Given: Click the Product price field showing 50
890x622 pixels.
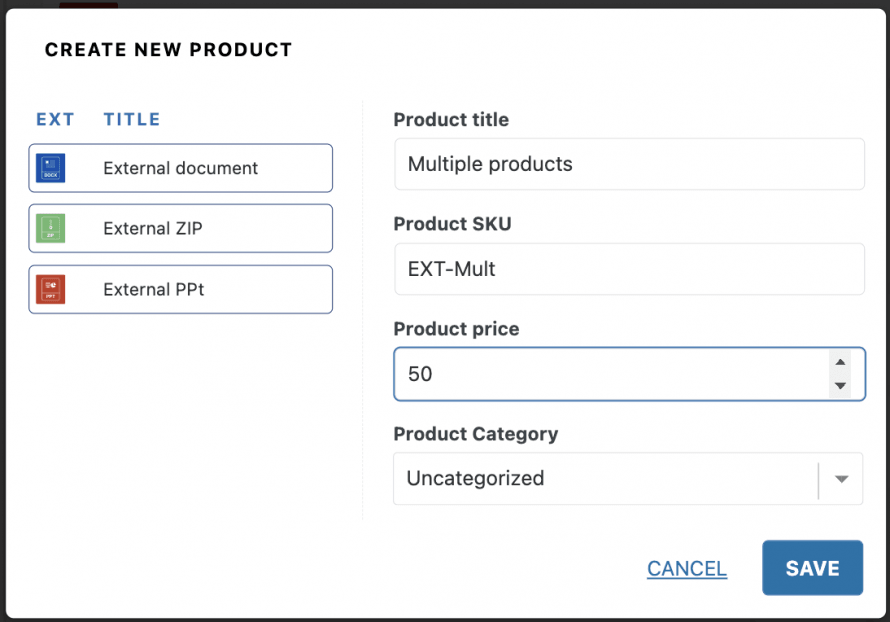Looking at the screenshot, I should pyautogui.click(x=610, y=374).
